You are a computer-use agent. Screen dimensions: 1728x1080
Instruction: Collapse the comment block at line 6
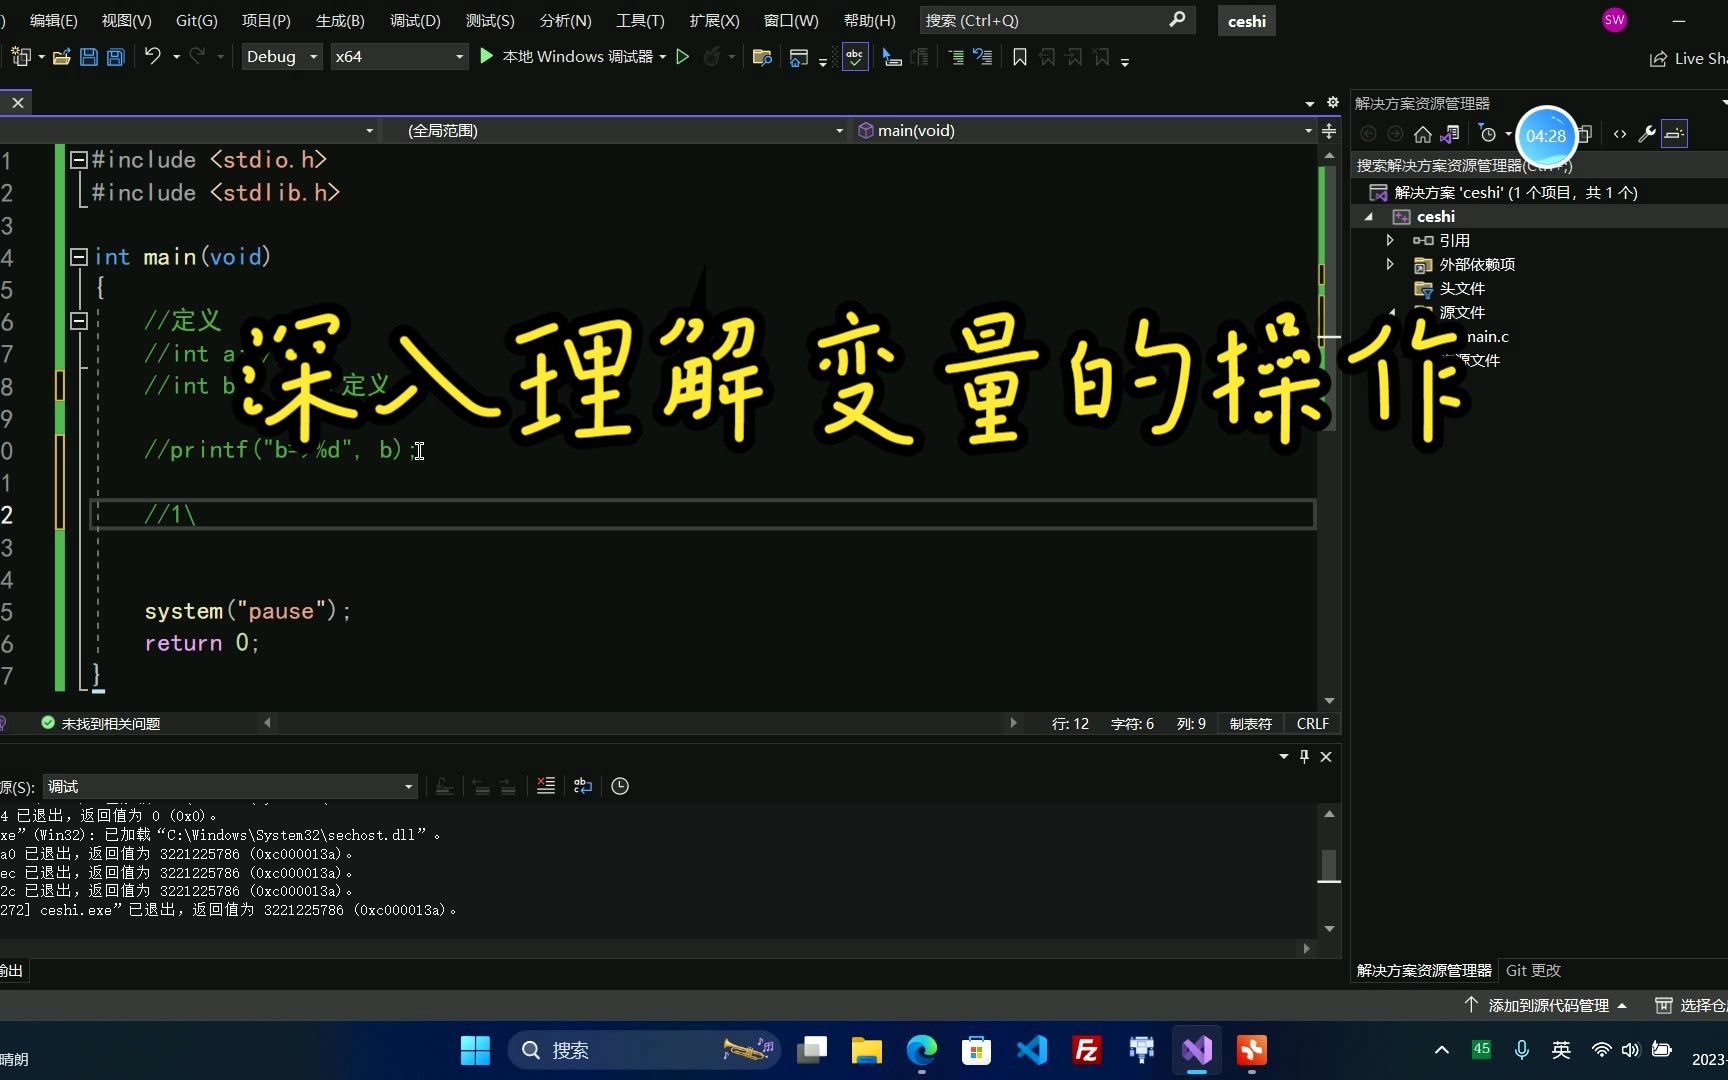tap(79, 321)
